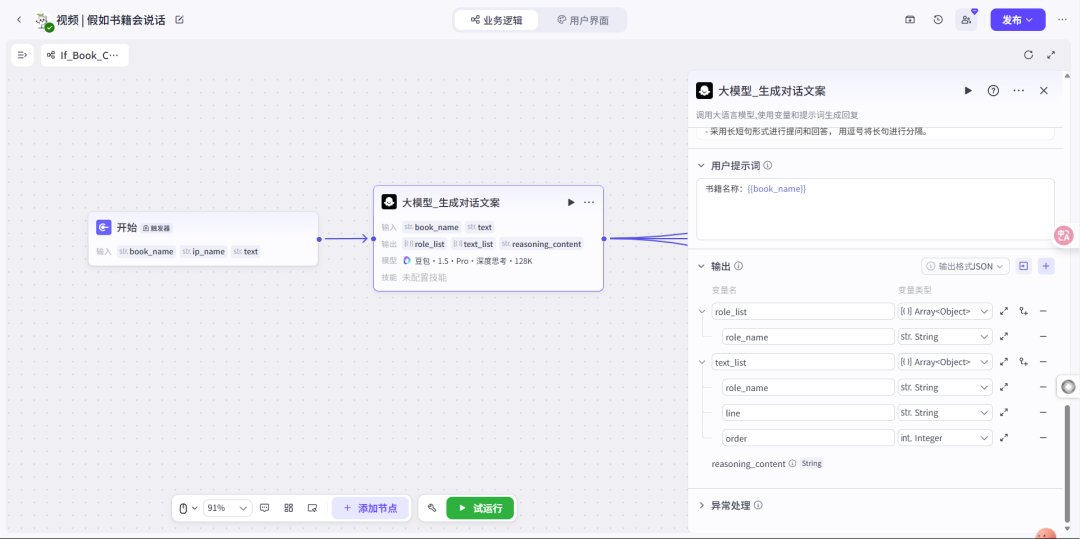Change the type dropdown for the line variable
The width and height of the screenshot is (1080, 539).
(945, 413)
